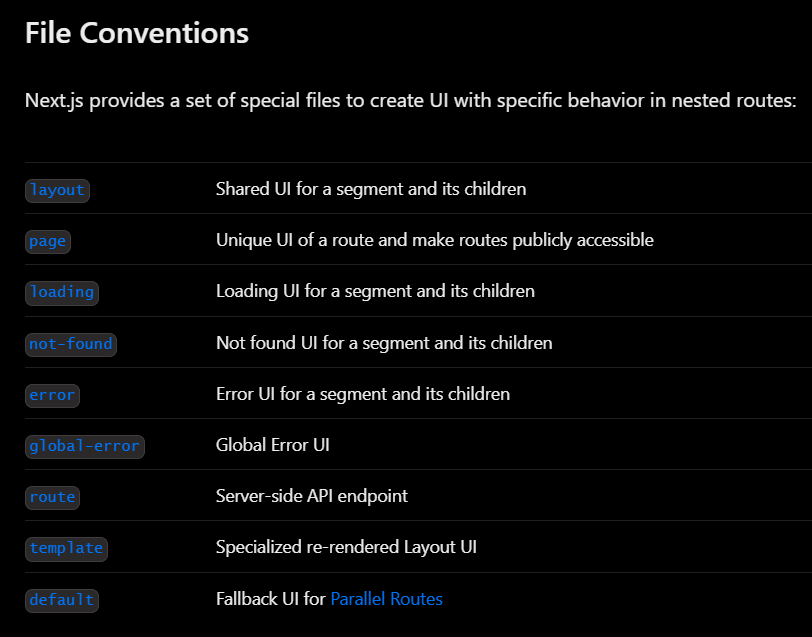Click 'Specialized re-rendered Layout UI' text
812x637 pixels.
pyautogui.click(x=346, y=547)
